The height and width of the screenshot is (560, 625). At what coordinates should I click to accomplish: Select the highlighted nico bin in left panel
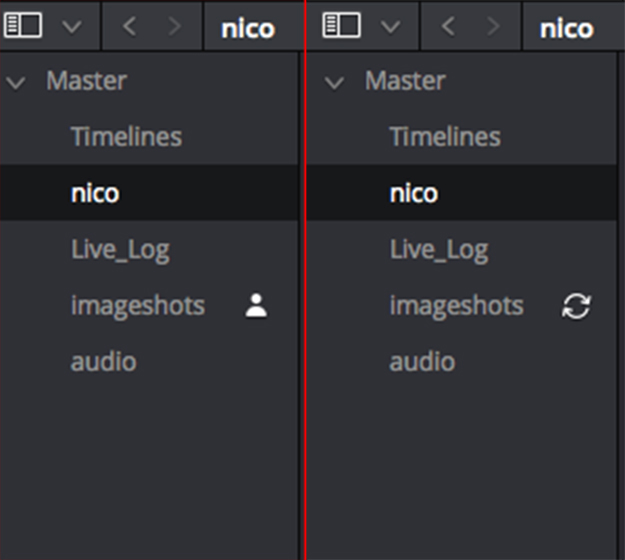coord(95,193)
